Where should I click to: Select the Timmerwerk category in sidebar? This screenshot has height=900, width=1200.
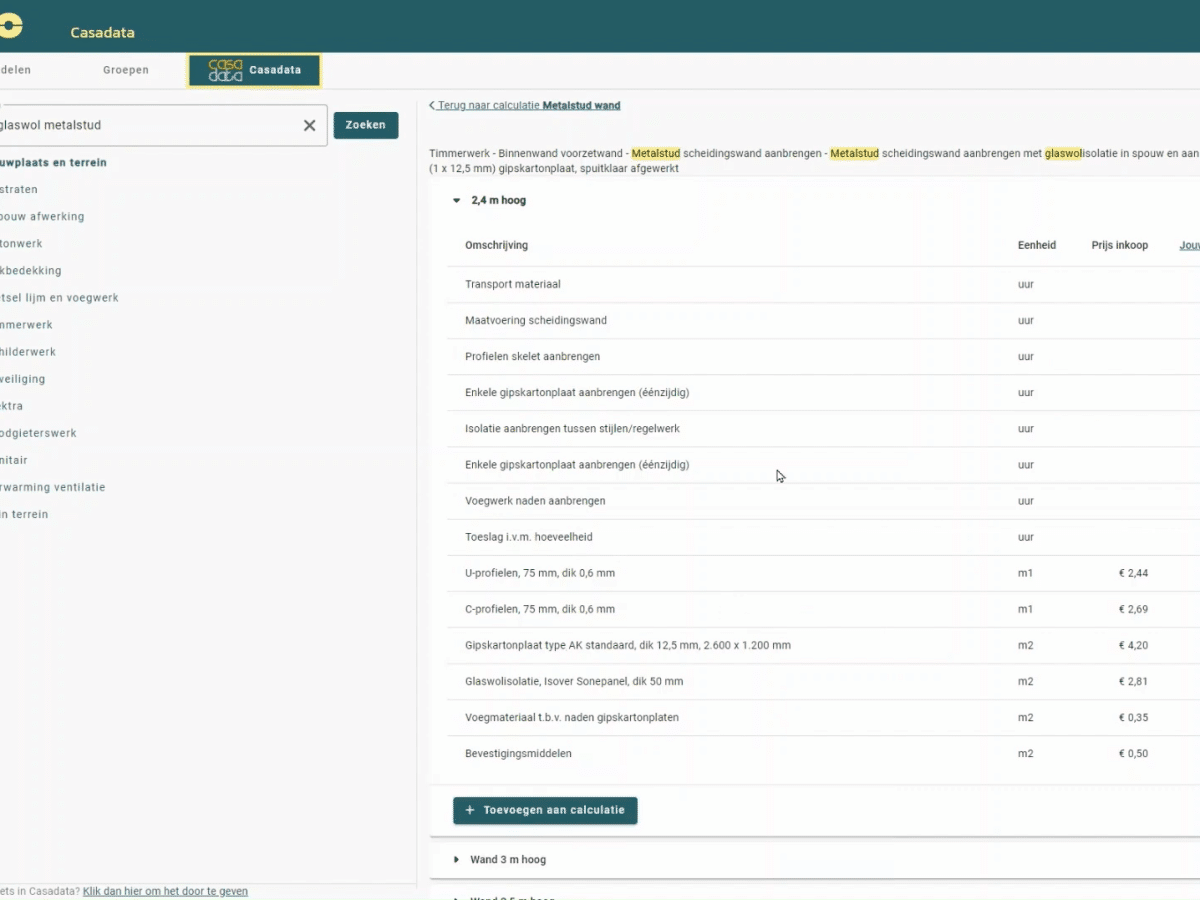pos(27,325)
